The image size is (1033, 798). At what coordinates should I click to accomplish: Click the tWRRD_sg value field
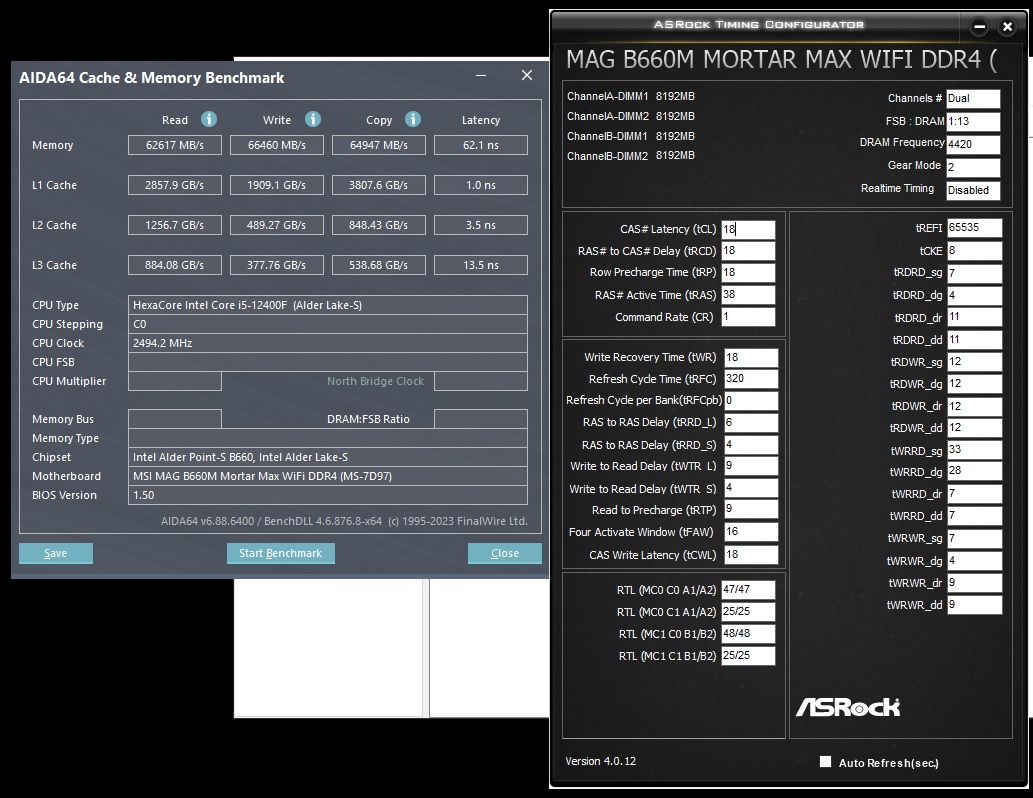point(975,450)
